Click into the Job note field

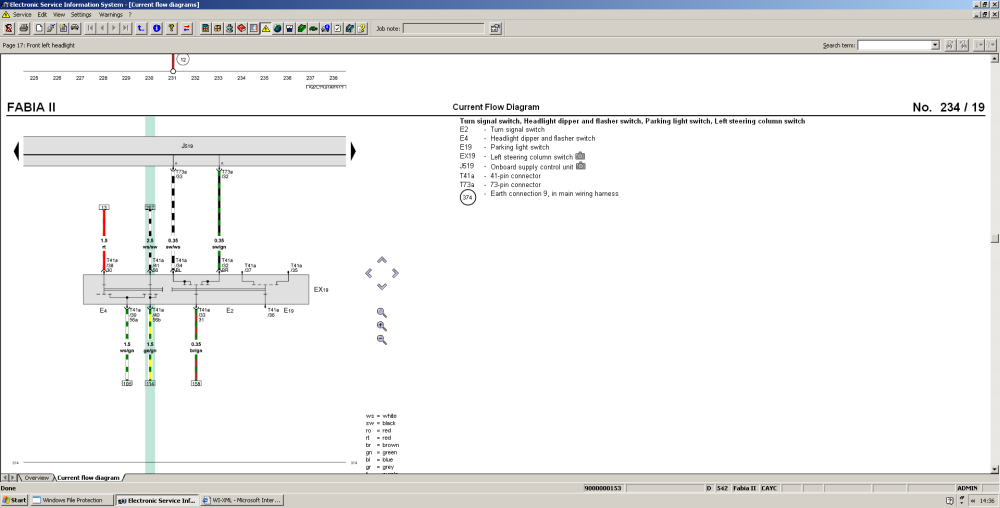tap(443, 28)
